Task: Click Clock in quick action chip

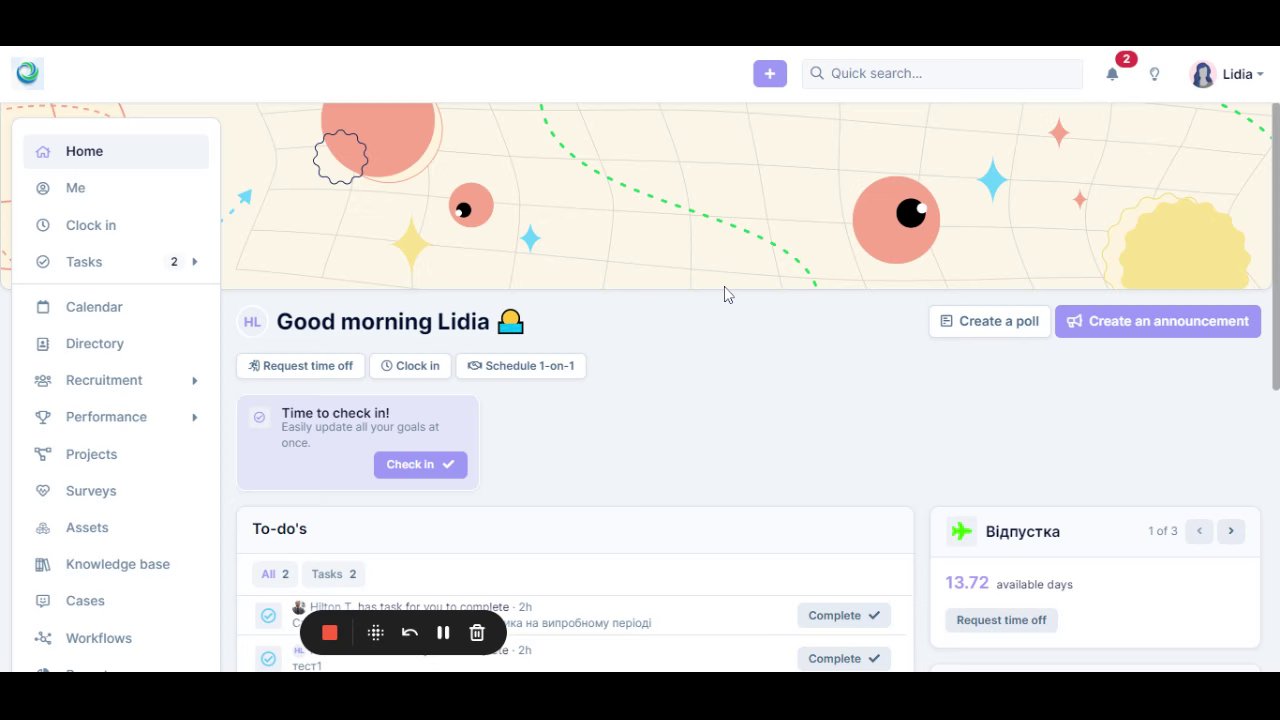Action: (x=410, y=366)
